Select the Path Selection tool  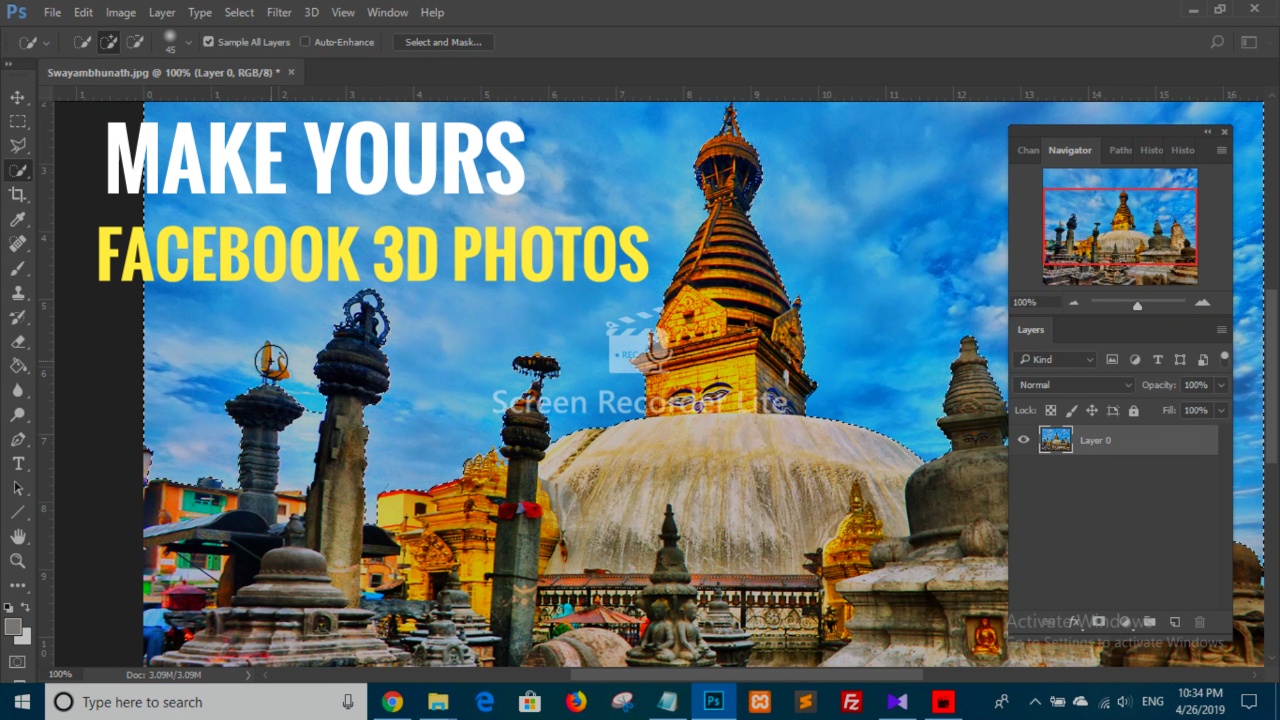(x=18, y=488)
